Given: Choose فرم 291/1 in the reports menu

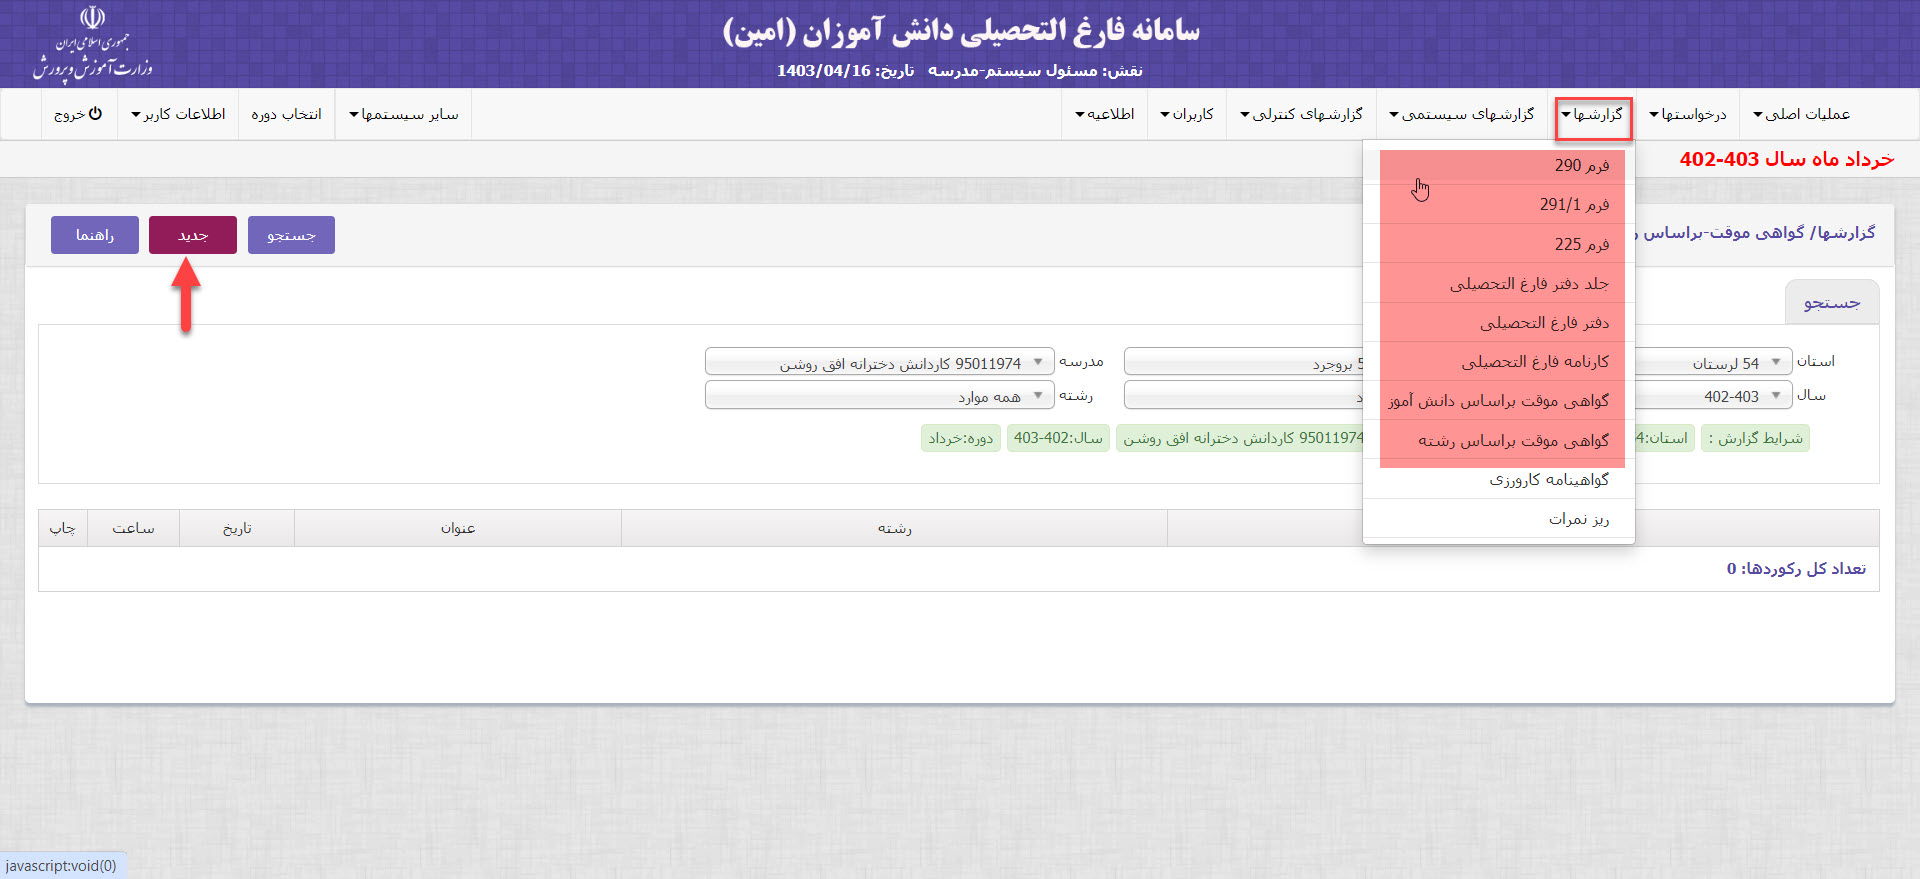Looking at the screenshot, I should pos(1574,204).
